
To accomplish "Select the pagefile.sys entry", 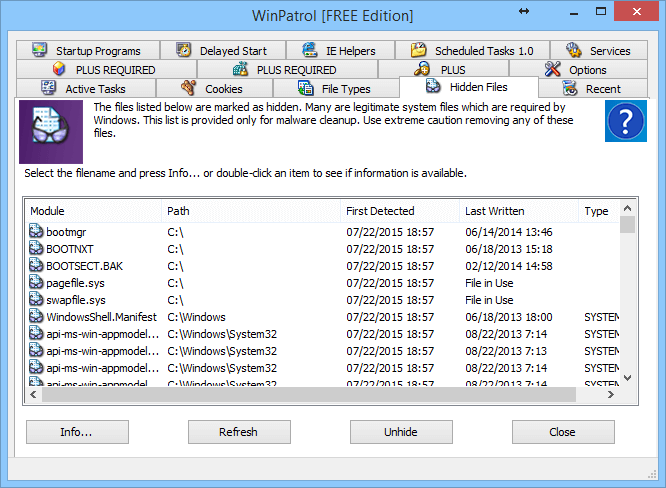I will pos(323,283).
